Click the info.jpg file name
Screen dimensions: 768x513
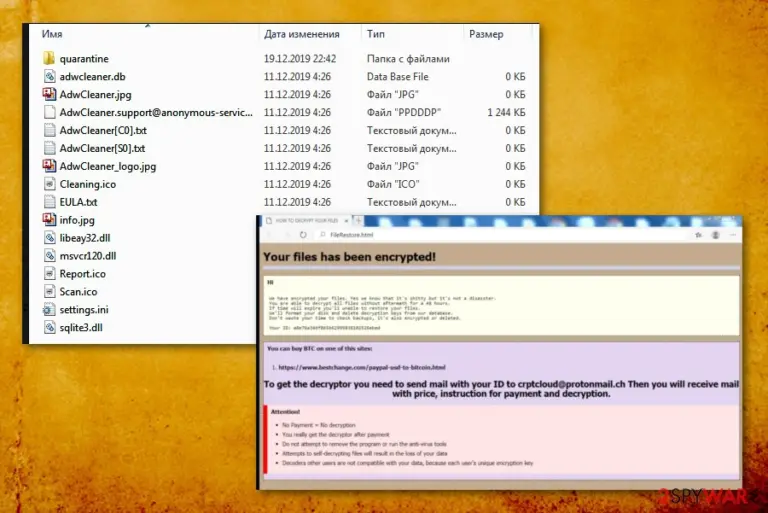(77, 220)
